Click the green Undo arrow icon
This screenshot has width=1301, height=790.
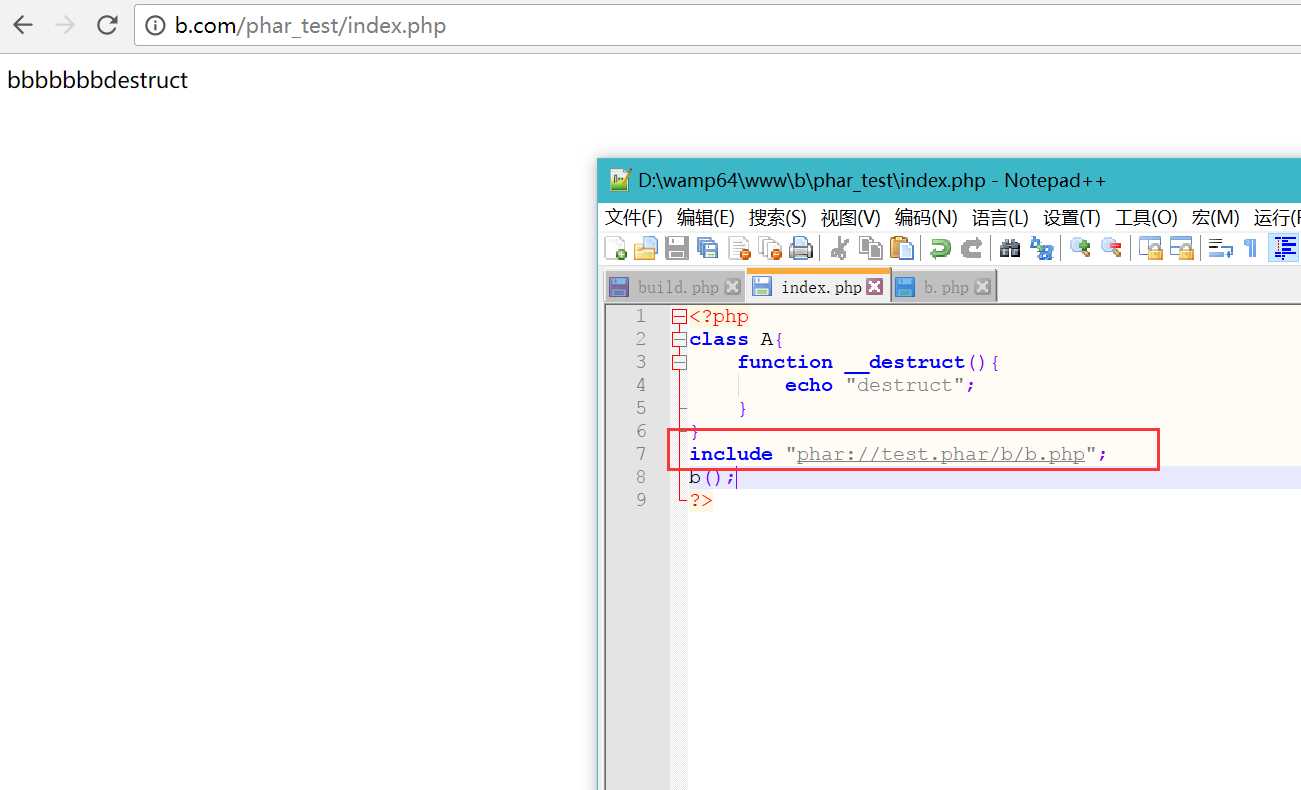(x=940, y=248)
